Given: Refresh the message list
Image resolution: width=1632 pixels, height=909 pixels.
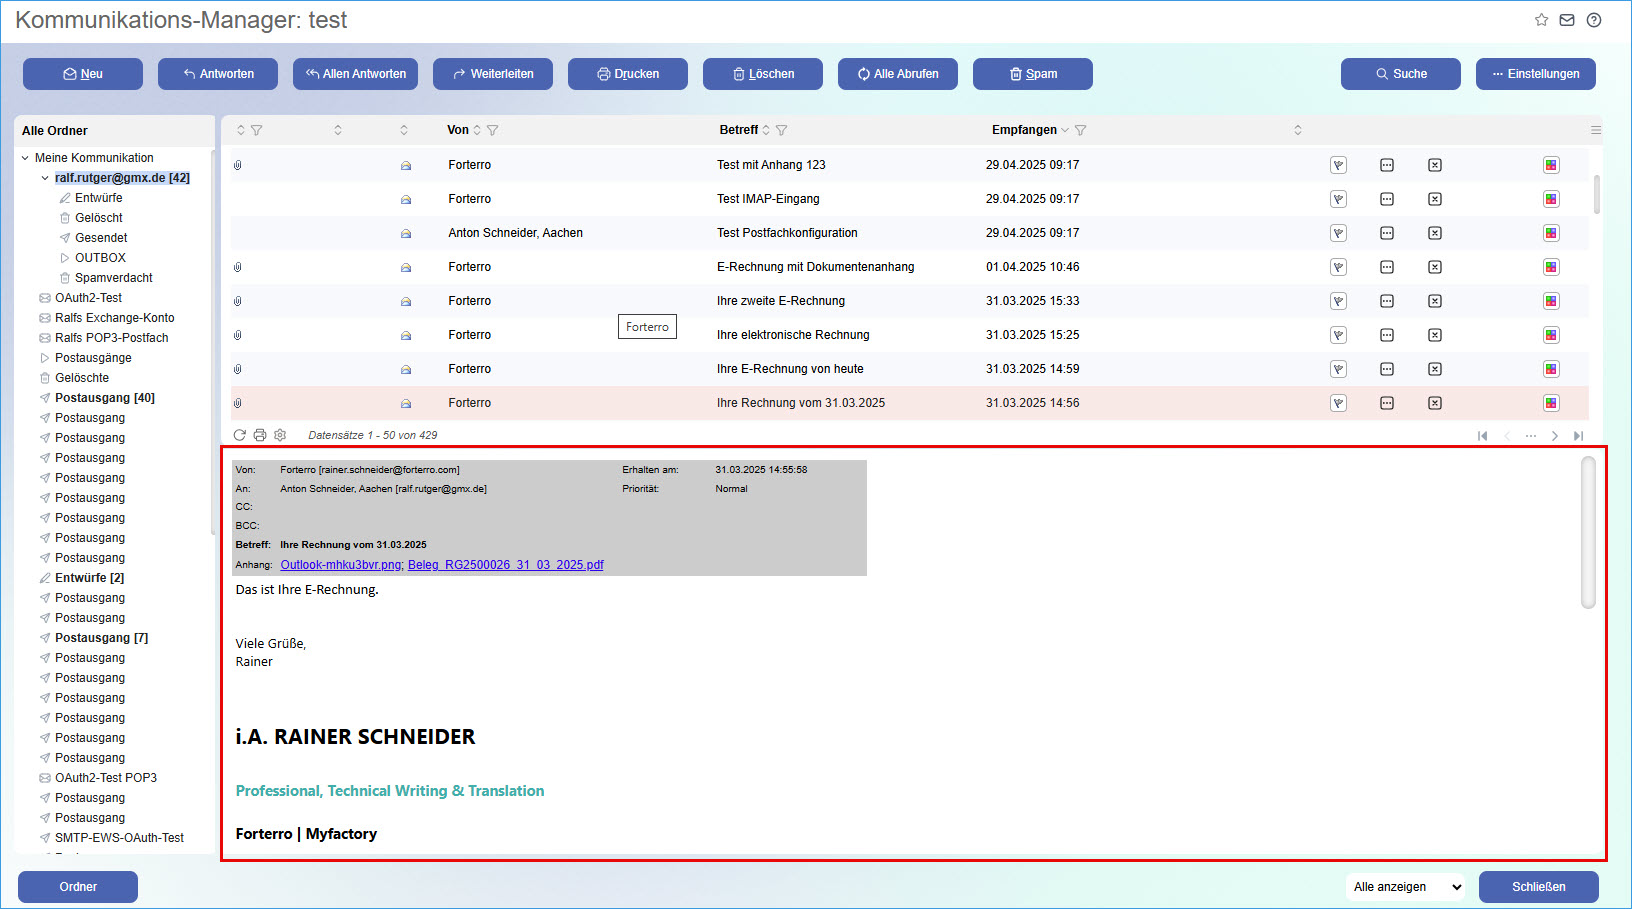Looking at the screenshot, I should [x=240, y=435].
